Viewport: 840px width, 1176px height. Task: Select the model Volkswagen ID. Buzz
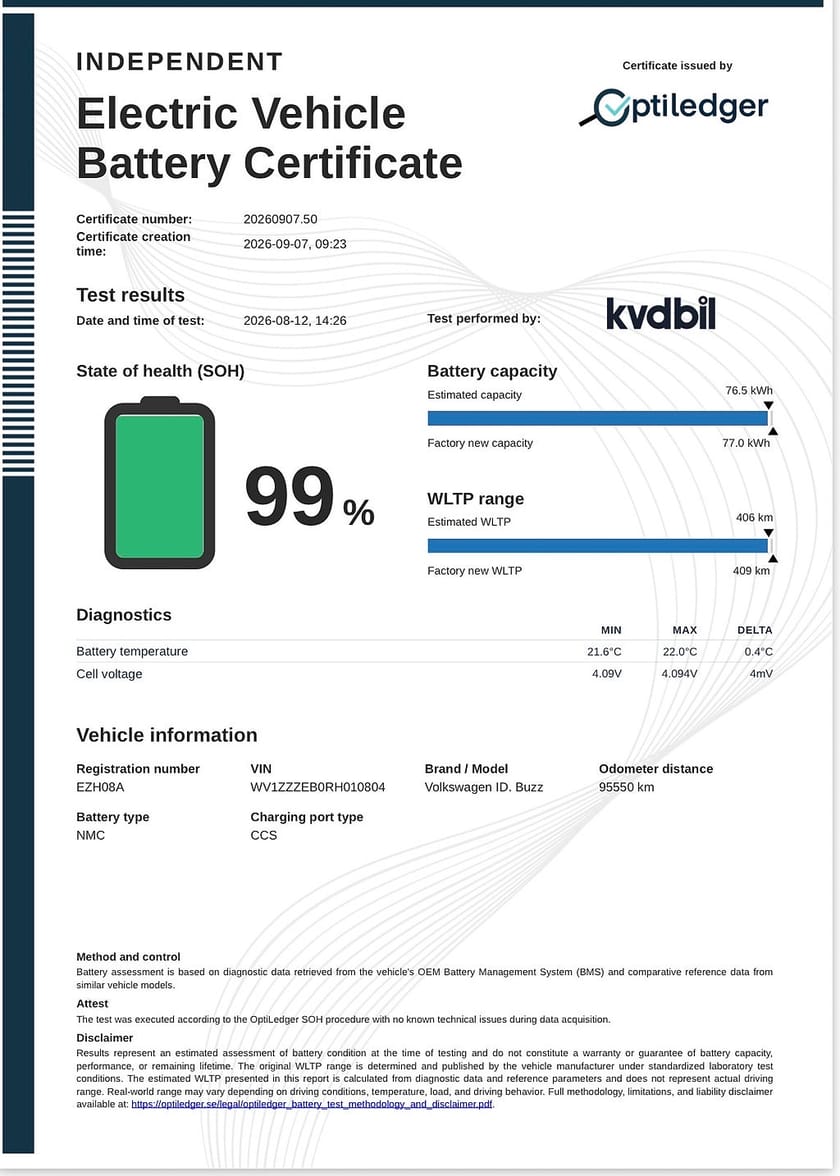click(484, 788)
